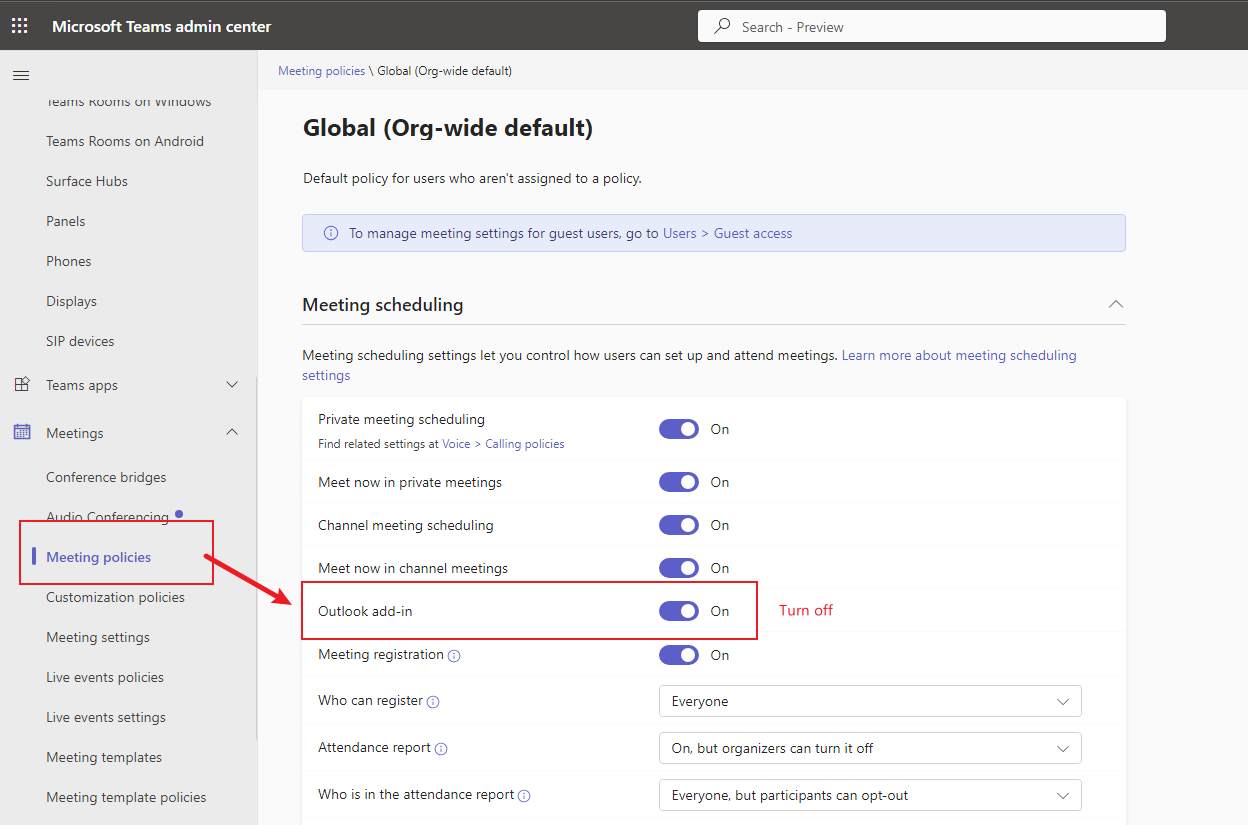Click the info icon next to Meeting registration
Viewport: 1248px width, 825px height.
tap(454, 655)
